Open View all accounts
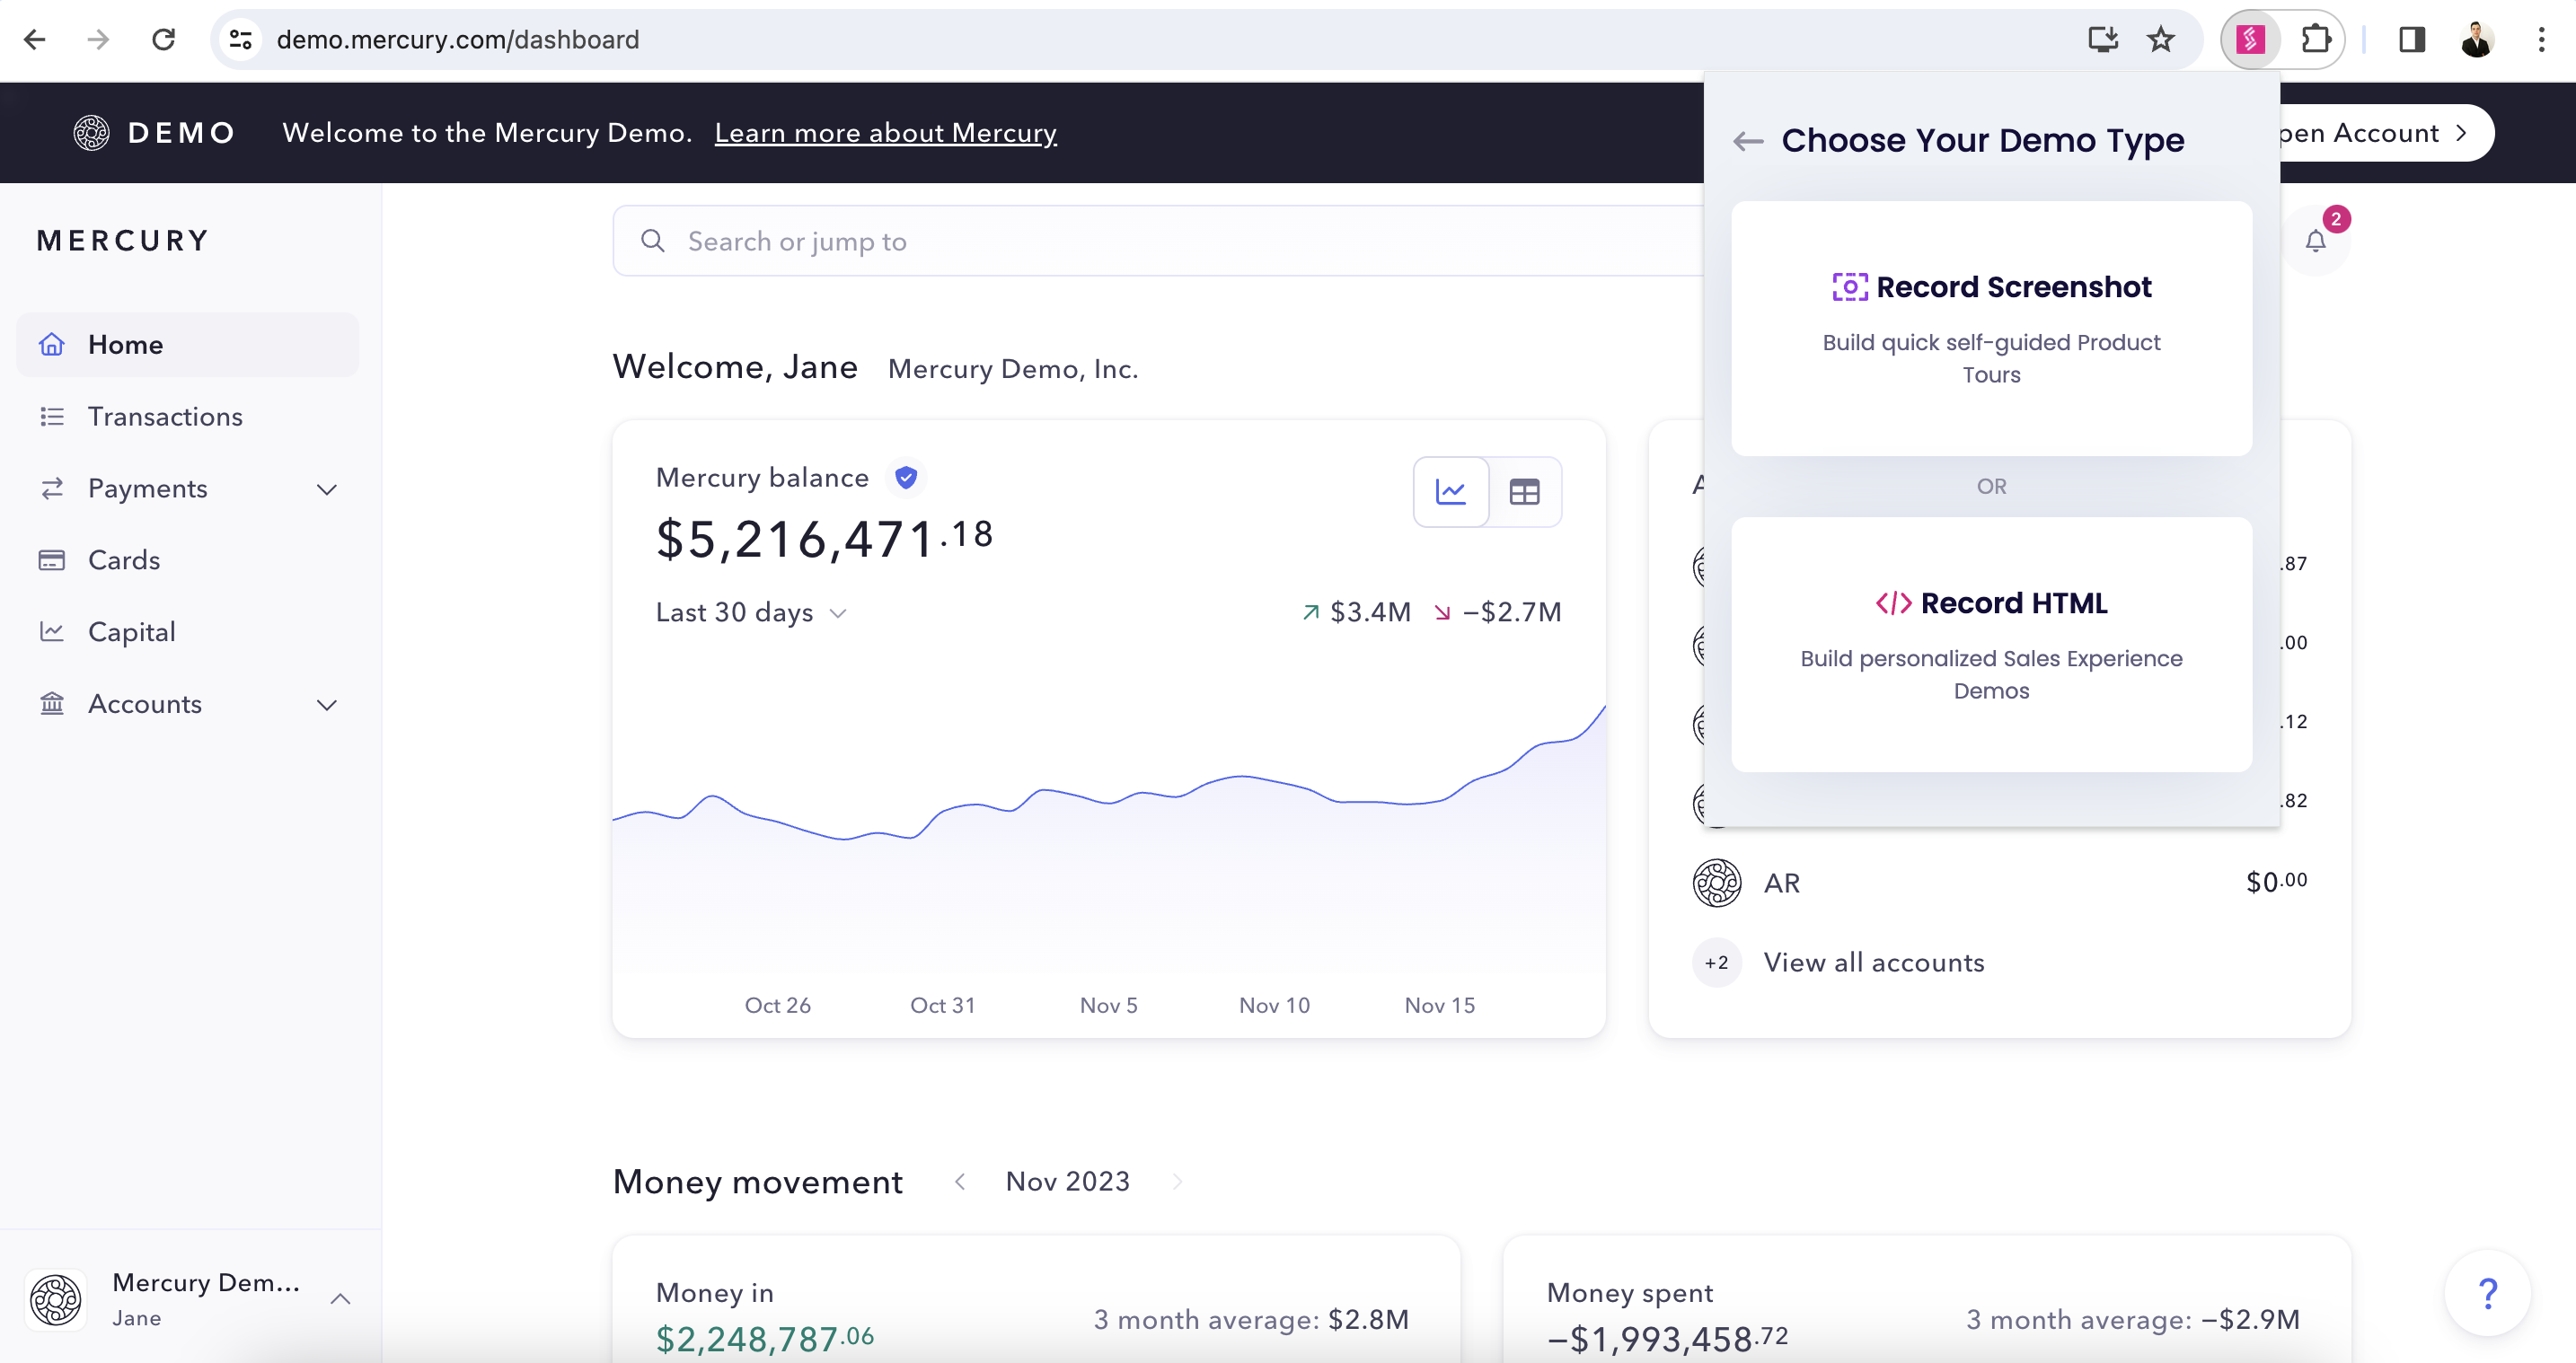This screenshot has height=1363, width=2576. 1874,963
